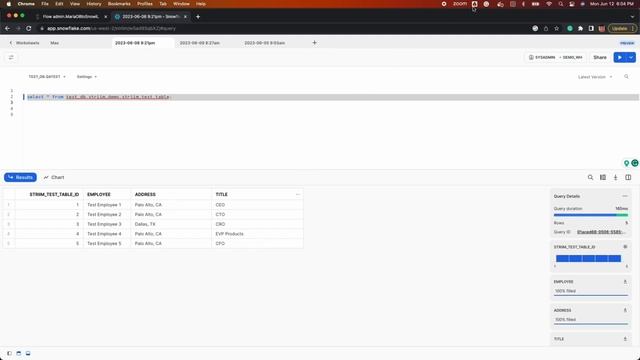The image size is (640, 360).
Task: Sort by the EMPLOYEE column header
Action: point(98,194)
